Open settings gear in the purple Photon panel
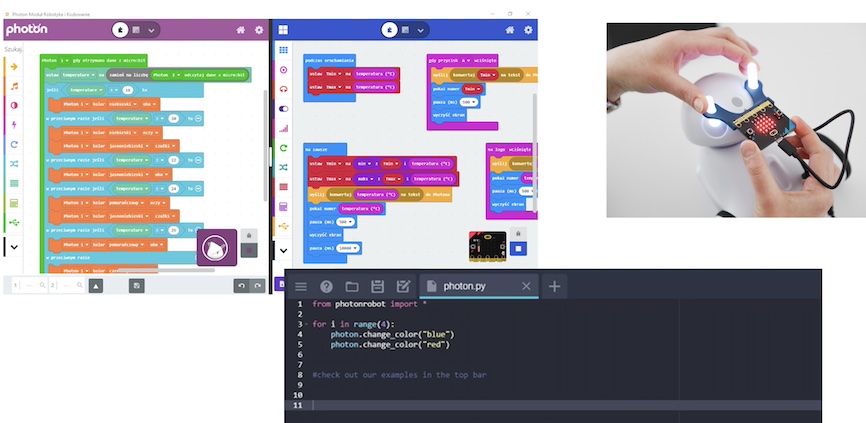Viewport: 866px width, 423px height. click(259, 30)
